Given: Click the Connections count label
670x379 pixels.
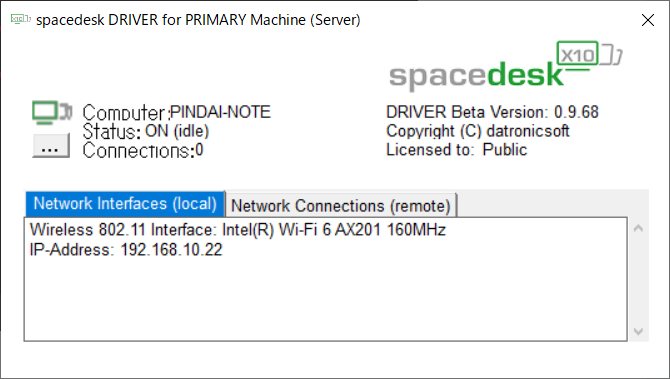Looking at the screenshot, I should click(x=143, y=150).
